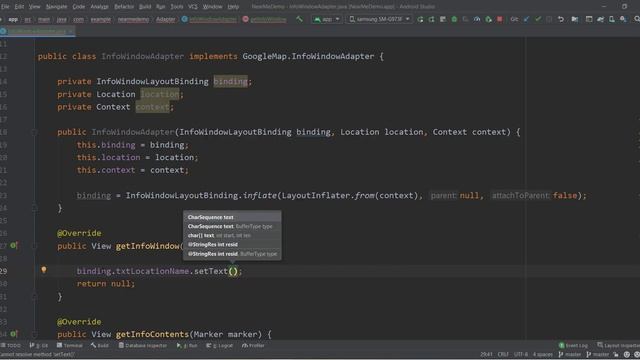Click the Search Everywhere magnifier icon
640x360 pixels.
point(637,19)
